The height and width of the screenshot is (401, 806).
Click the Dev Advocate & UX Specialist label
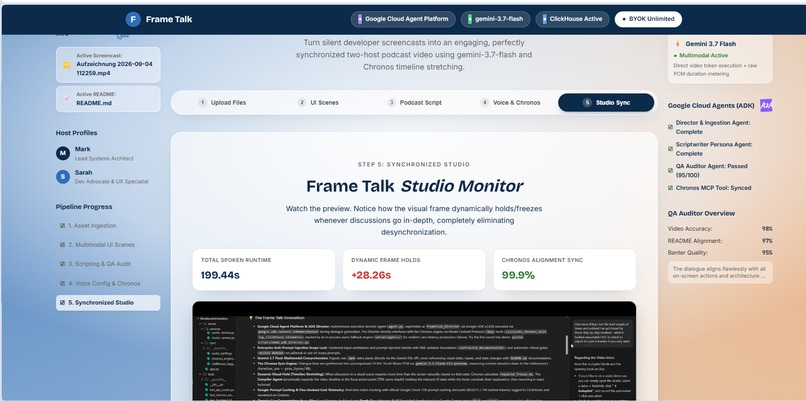click(x=112, y=181)
